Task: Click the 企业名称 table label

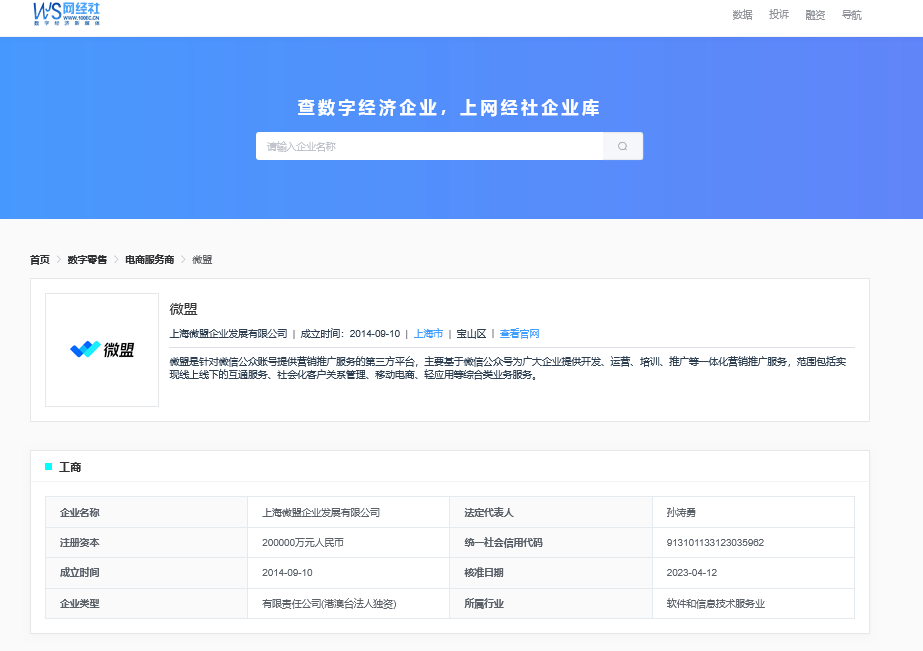Action: tap(79, 513)
